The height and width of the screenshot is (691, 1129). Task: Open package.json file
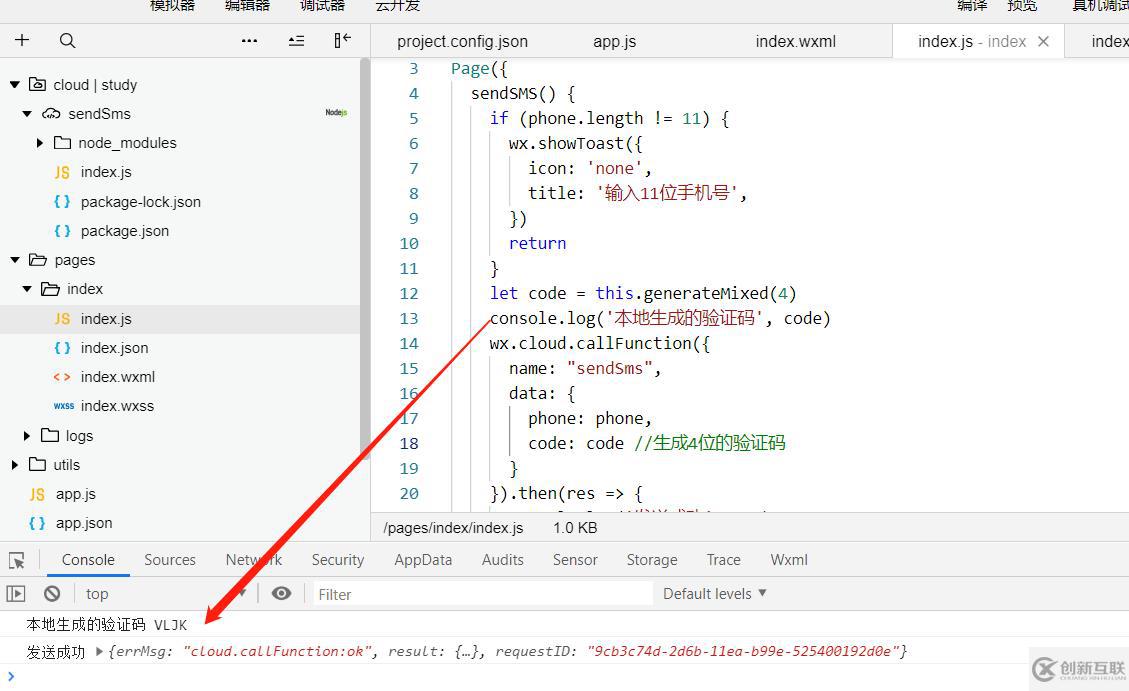(x=125, y=231)
